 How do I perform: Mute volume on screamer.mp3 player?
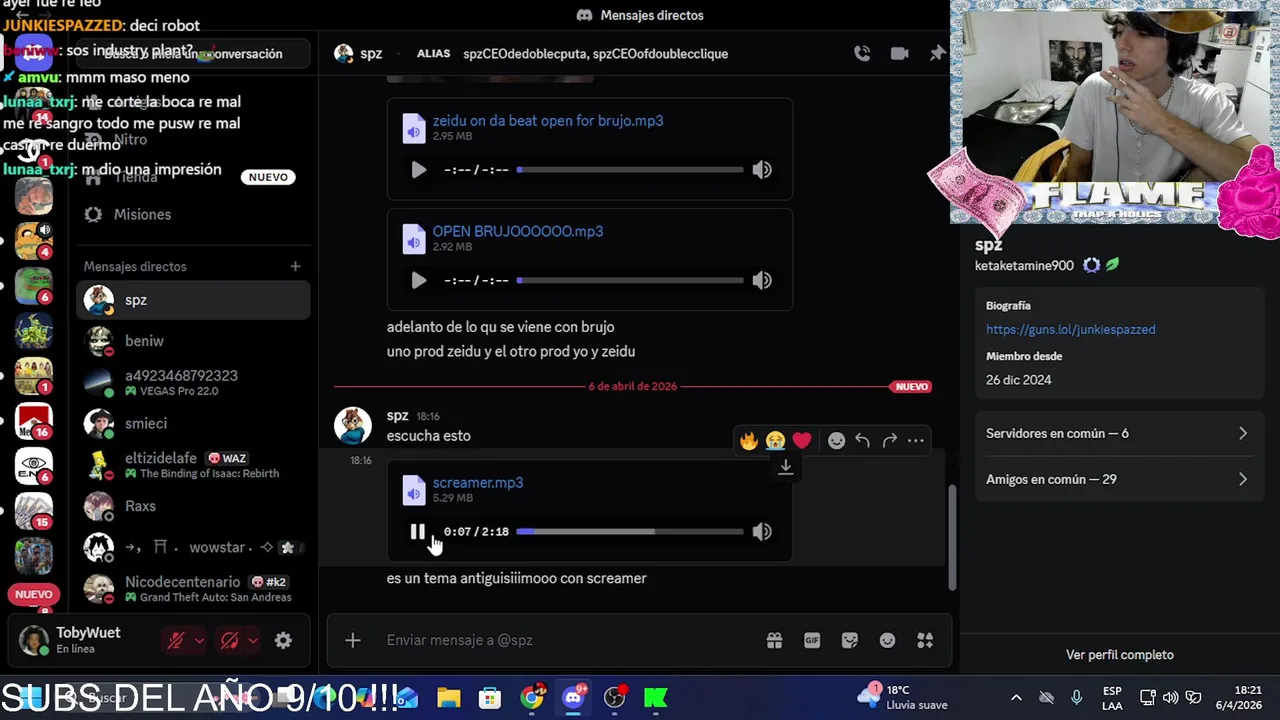click(762, 532)
